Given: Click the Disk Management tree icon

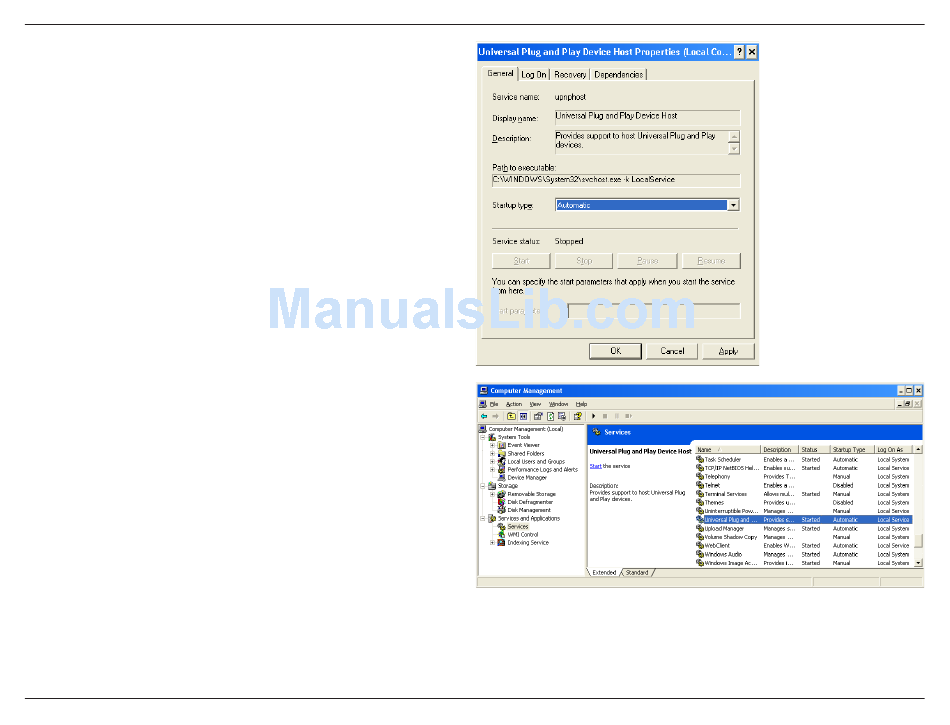Looking at the screenshot, I should tap(502, 510).
